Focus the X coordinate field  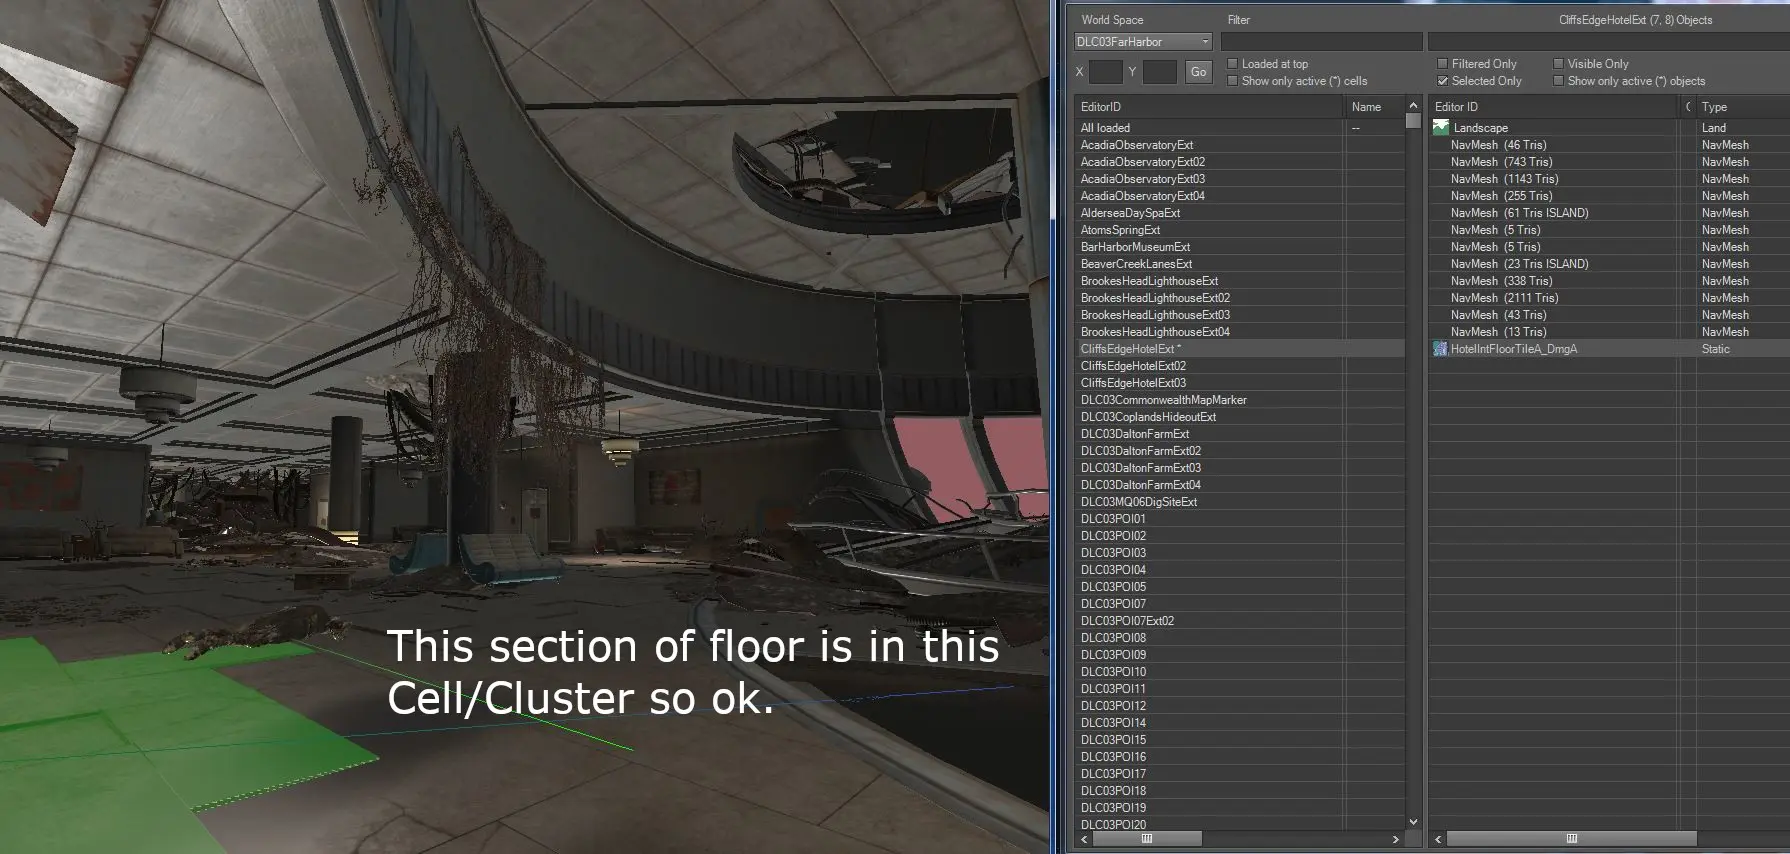pos(1105,72)
